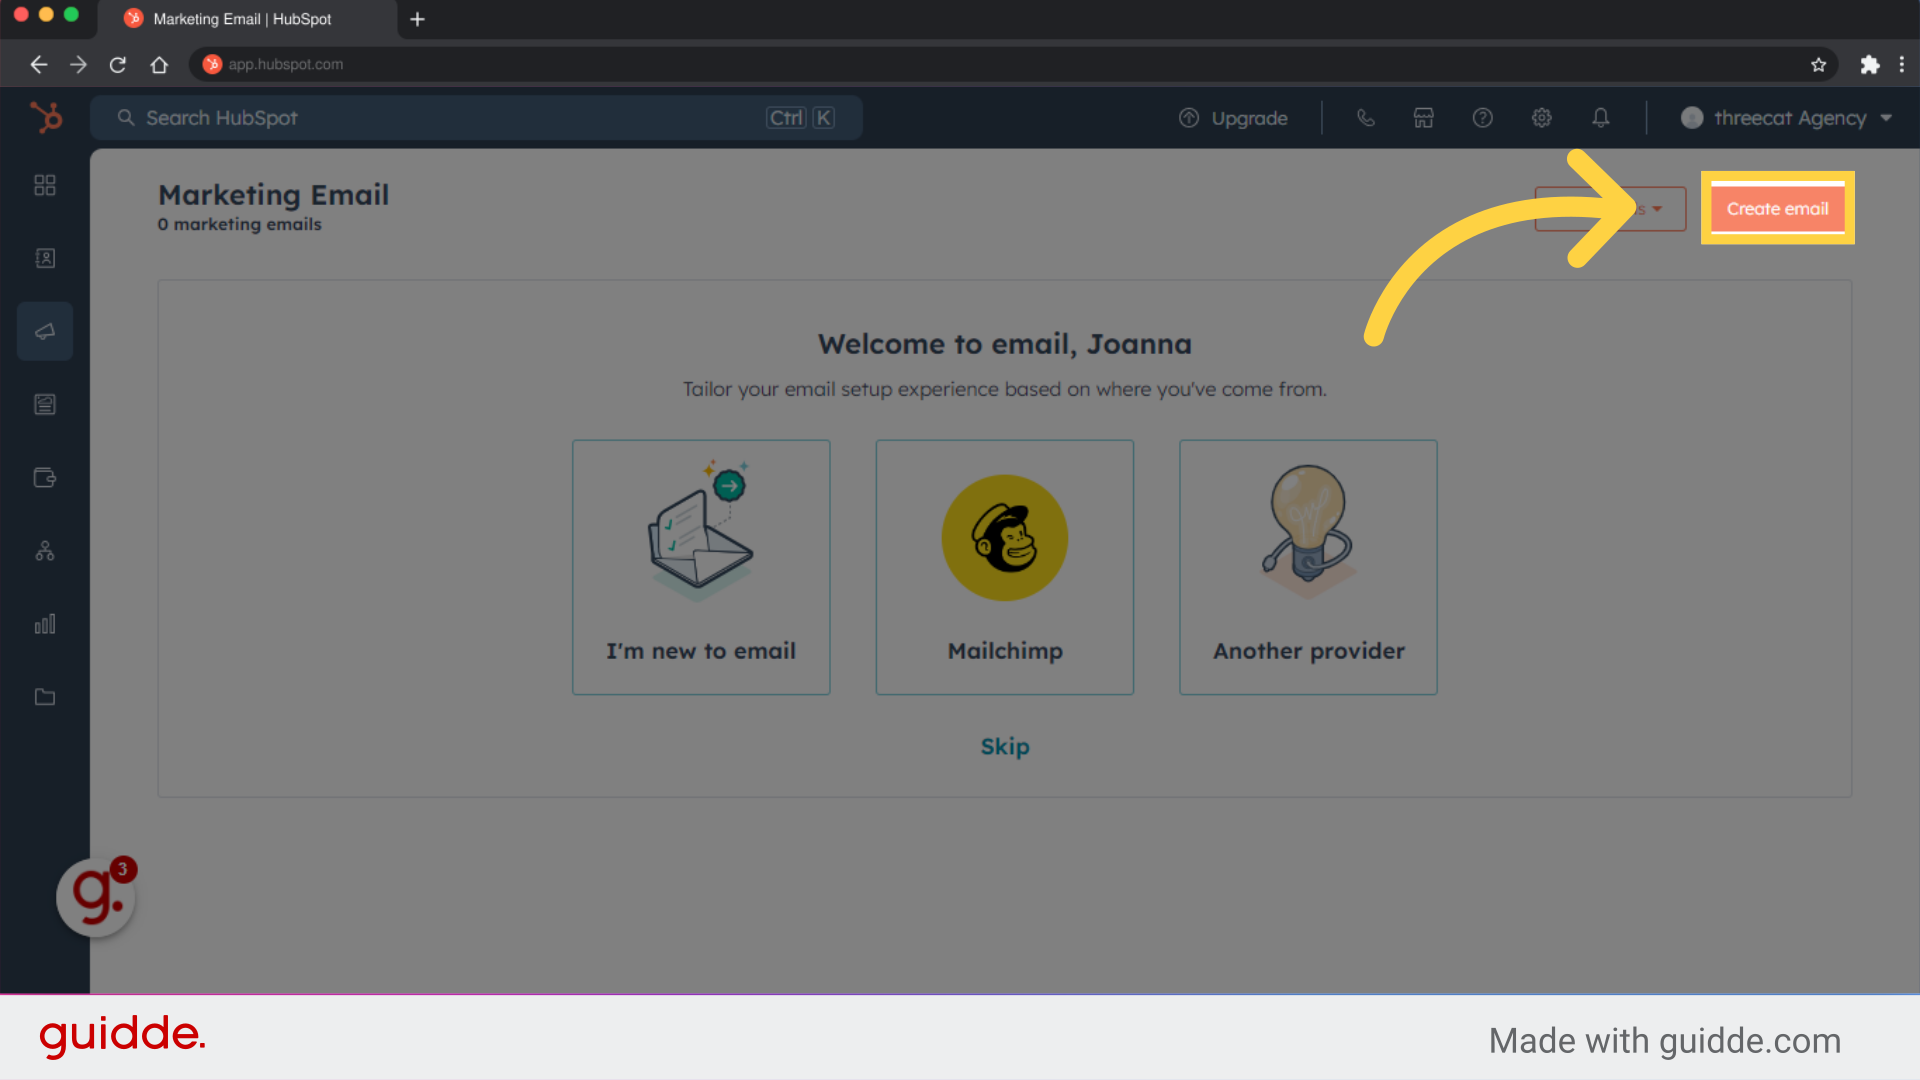
Task: Open the Library folder icon in the sidebar
Action: click(45, 697)
